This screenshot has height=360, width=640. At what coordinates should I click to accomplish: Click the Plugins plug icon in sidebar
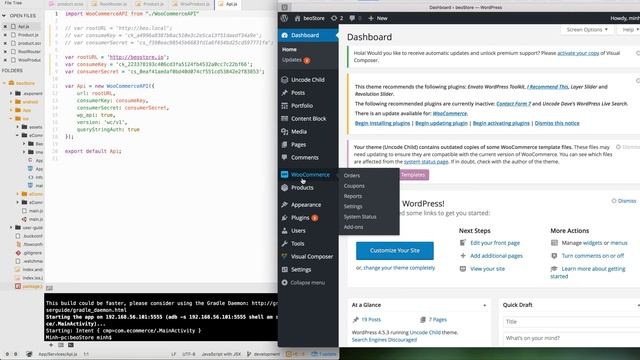pos(284,218)
